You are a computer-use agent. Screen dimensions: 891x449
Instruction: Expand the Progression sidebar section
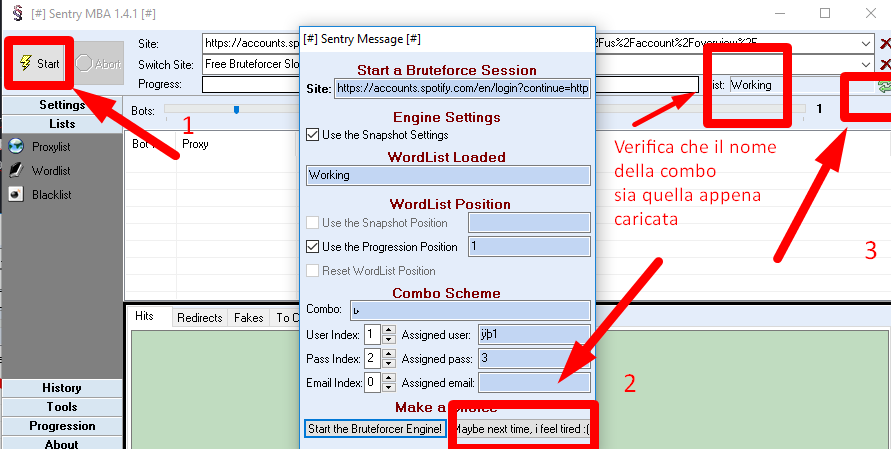[62, 426]
